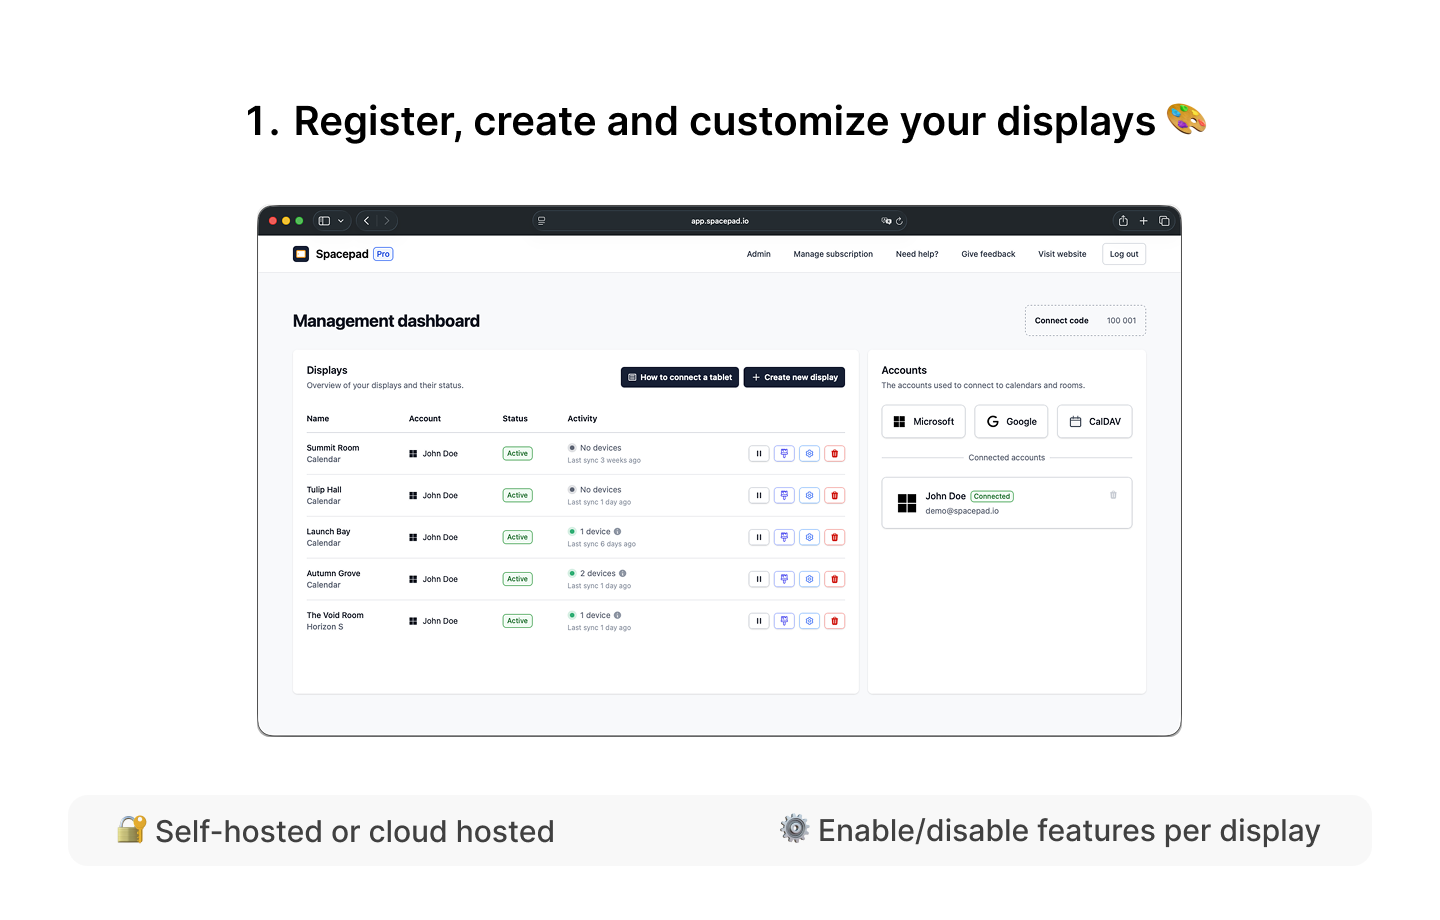Pause the Tulip Hall display
The image size is (1440, 920).
[759, 496]
